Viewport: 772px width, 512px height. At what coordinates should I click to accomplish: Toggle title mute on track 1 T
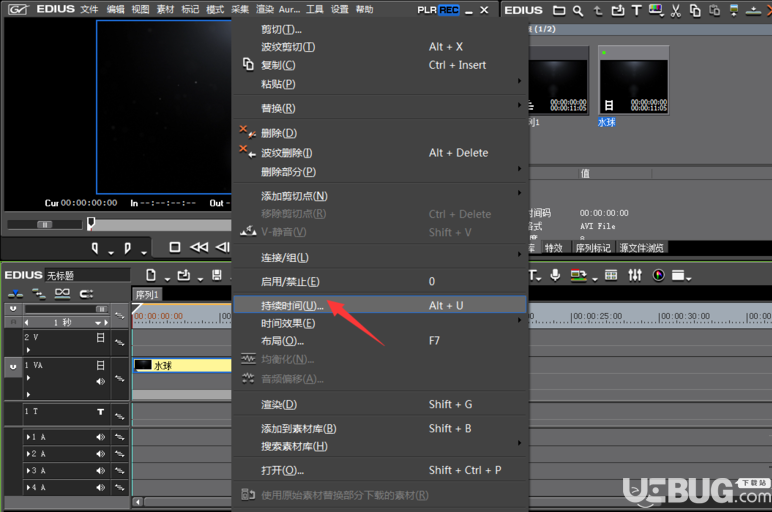[100, 412]
